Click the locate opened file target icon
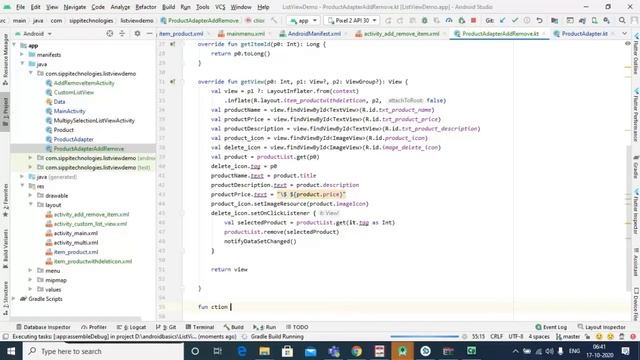Screen dimensions: 640x360 pyautogui.click(x=109, y=33)
